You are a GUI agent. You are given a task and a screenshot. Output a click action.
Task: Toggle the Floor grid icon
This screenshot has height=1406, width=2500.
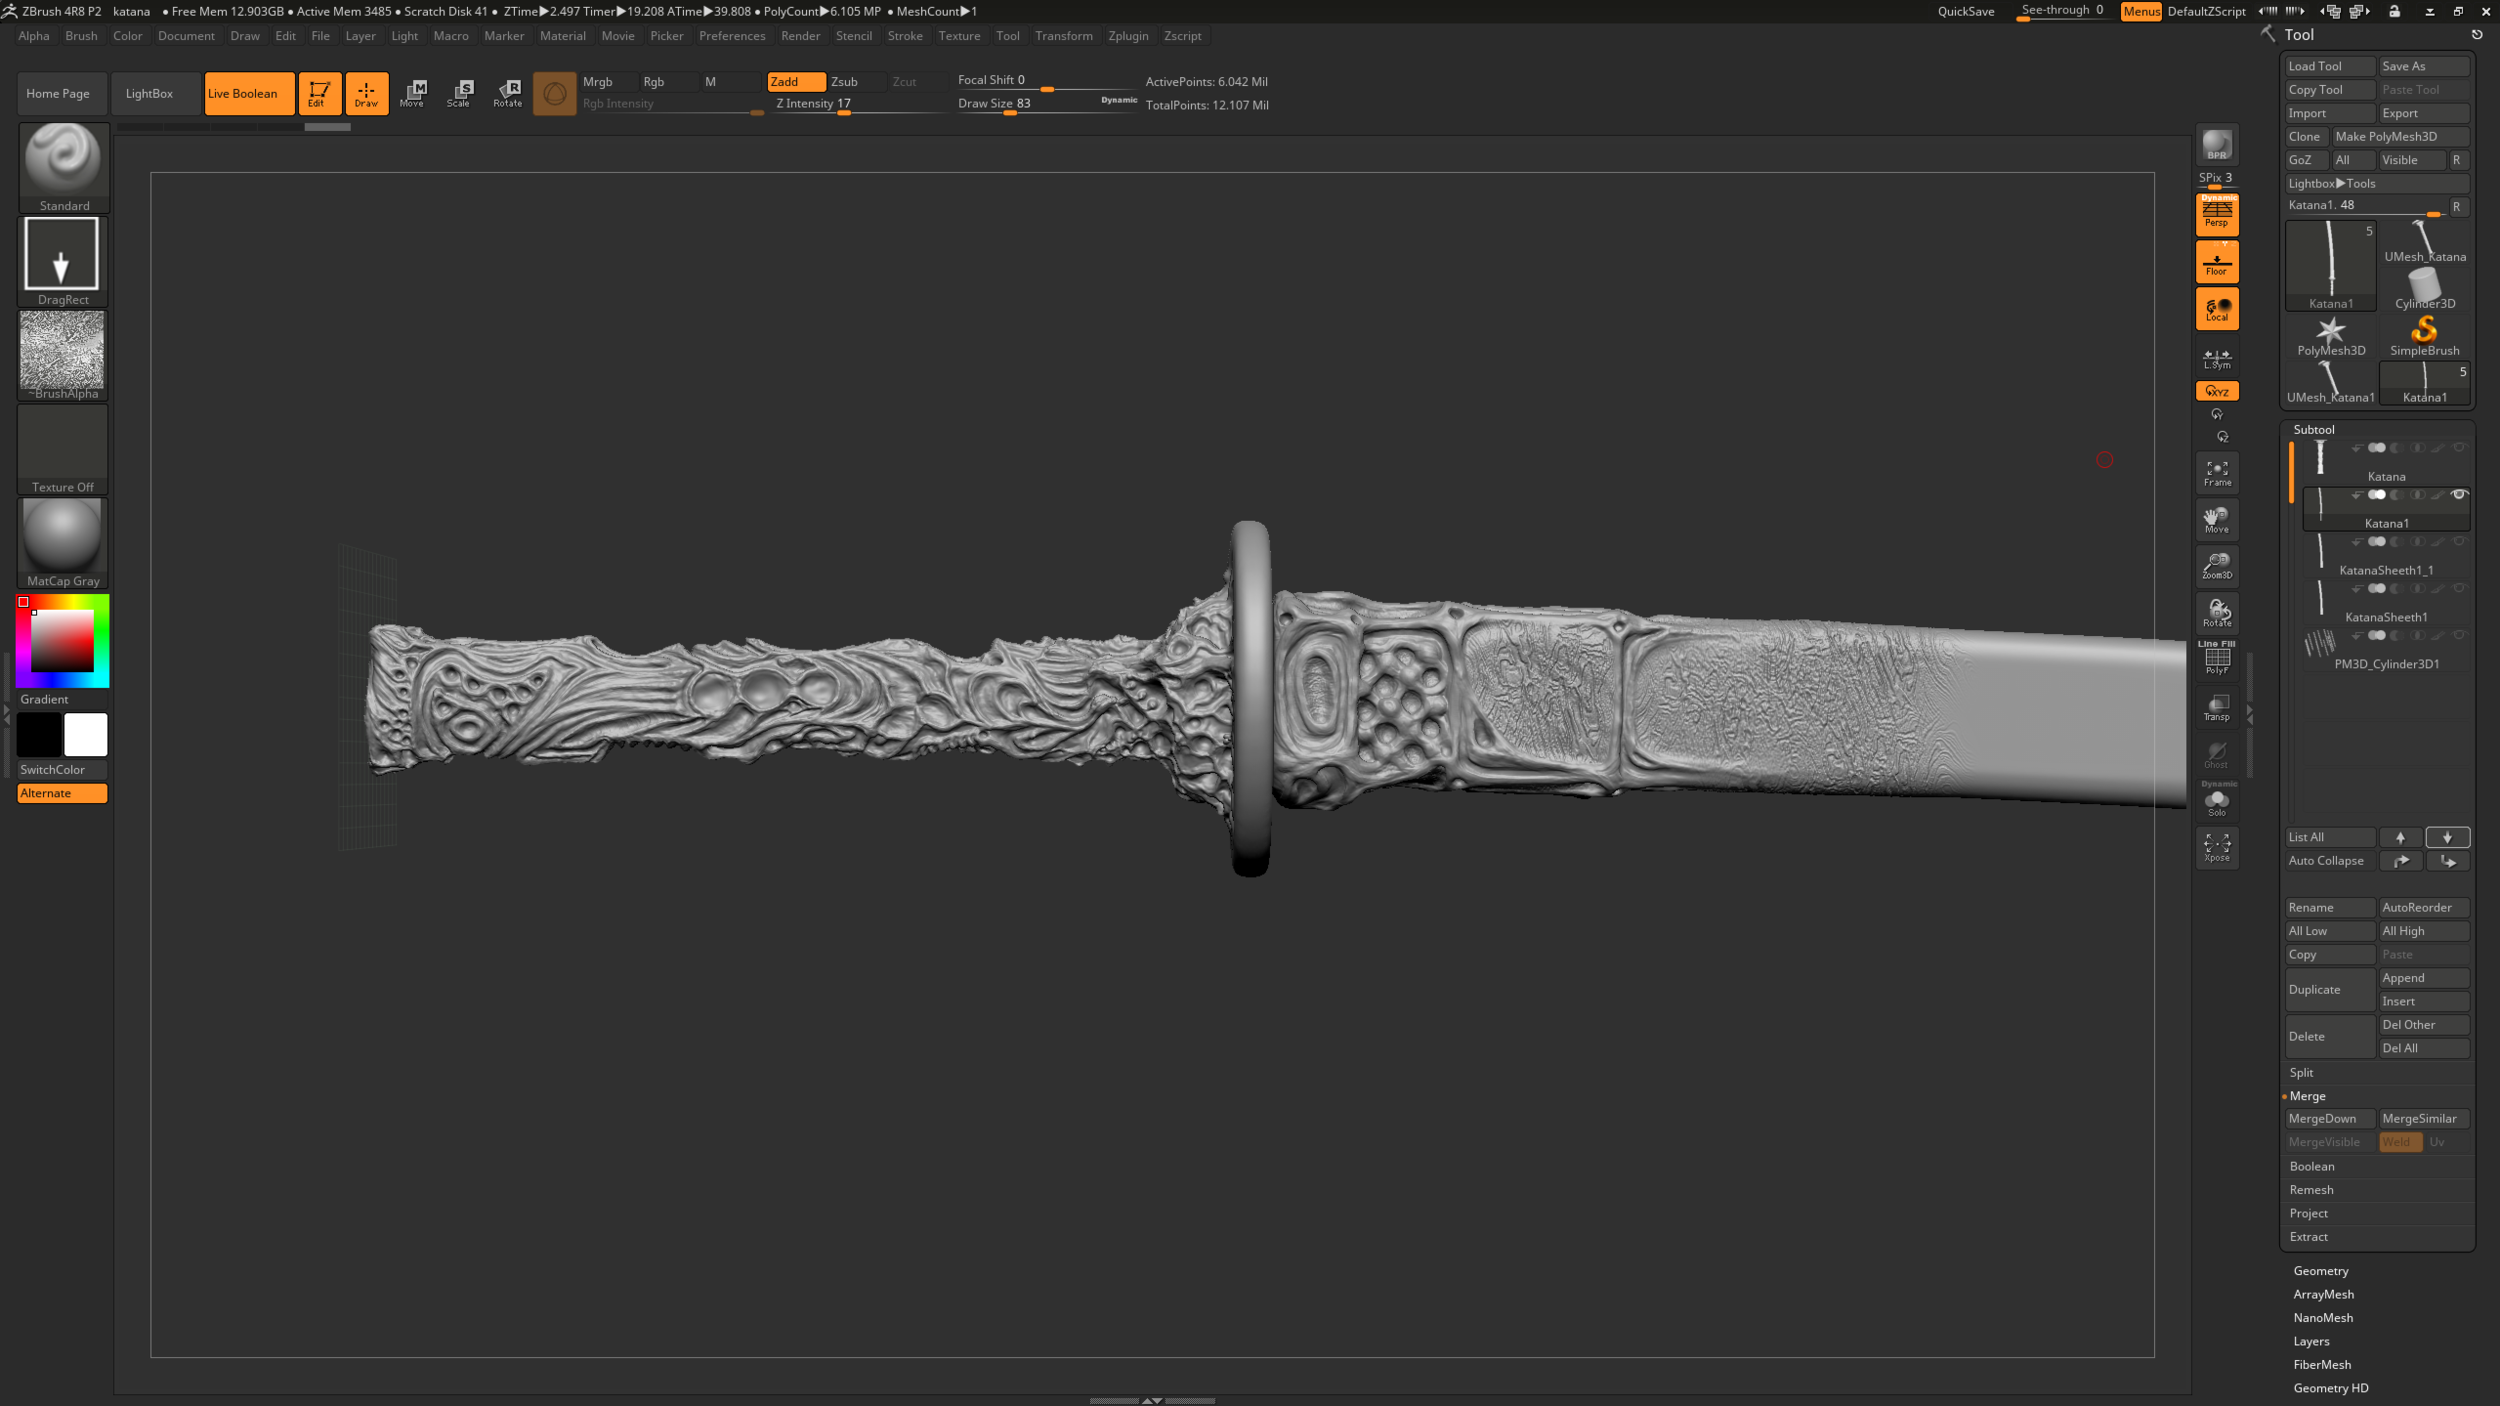pos(2216,262)
